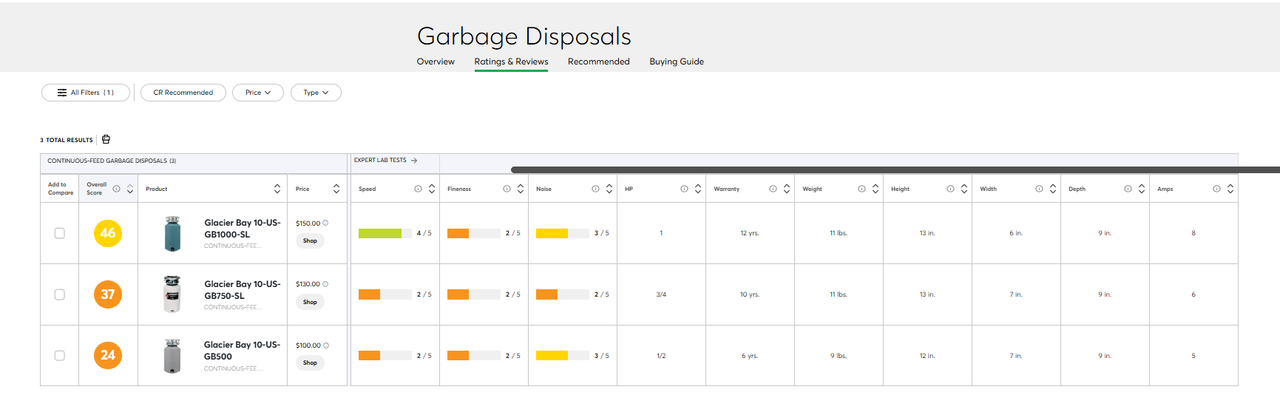Check compare box for Glacier Bay 10-US-GB750-SL

point(59,294)
